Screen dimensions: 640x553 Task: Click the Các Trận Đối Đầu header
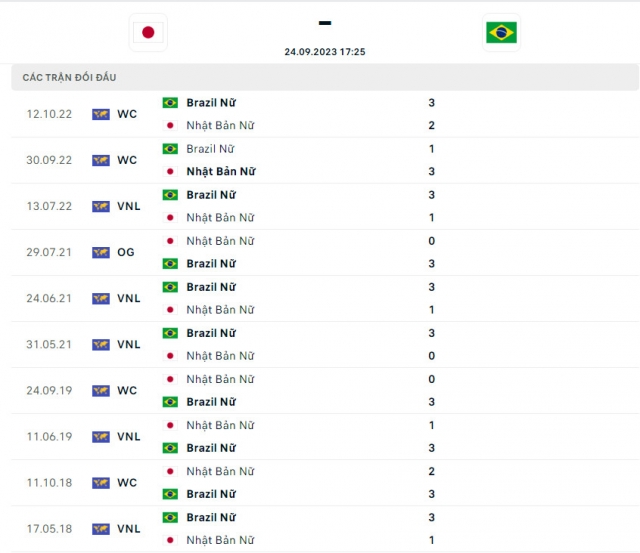click(69, 78)
